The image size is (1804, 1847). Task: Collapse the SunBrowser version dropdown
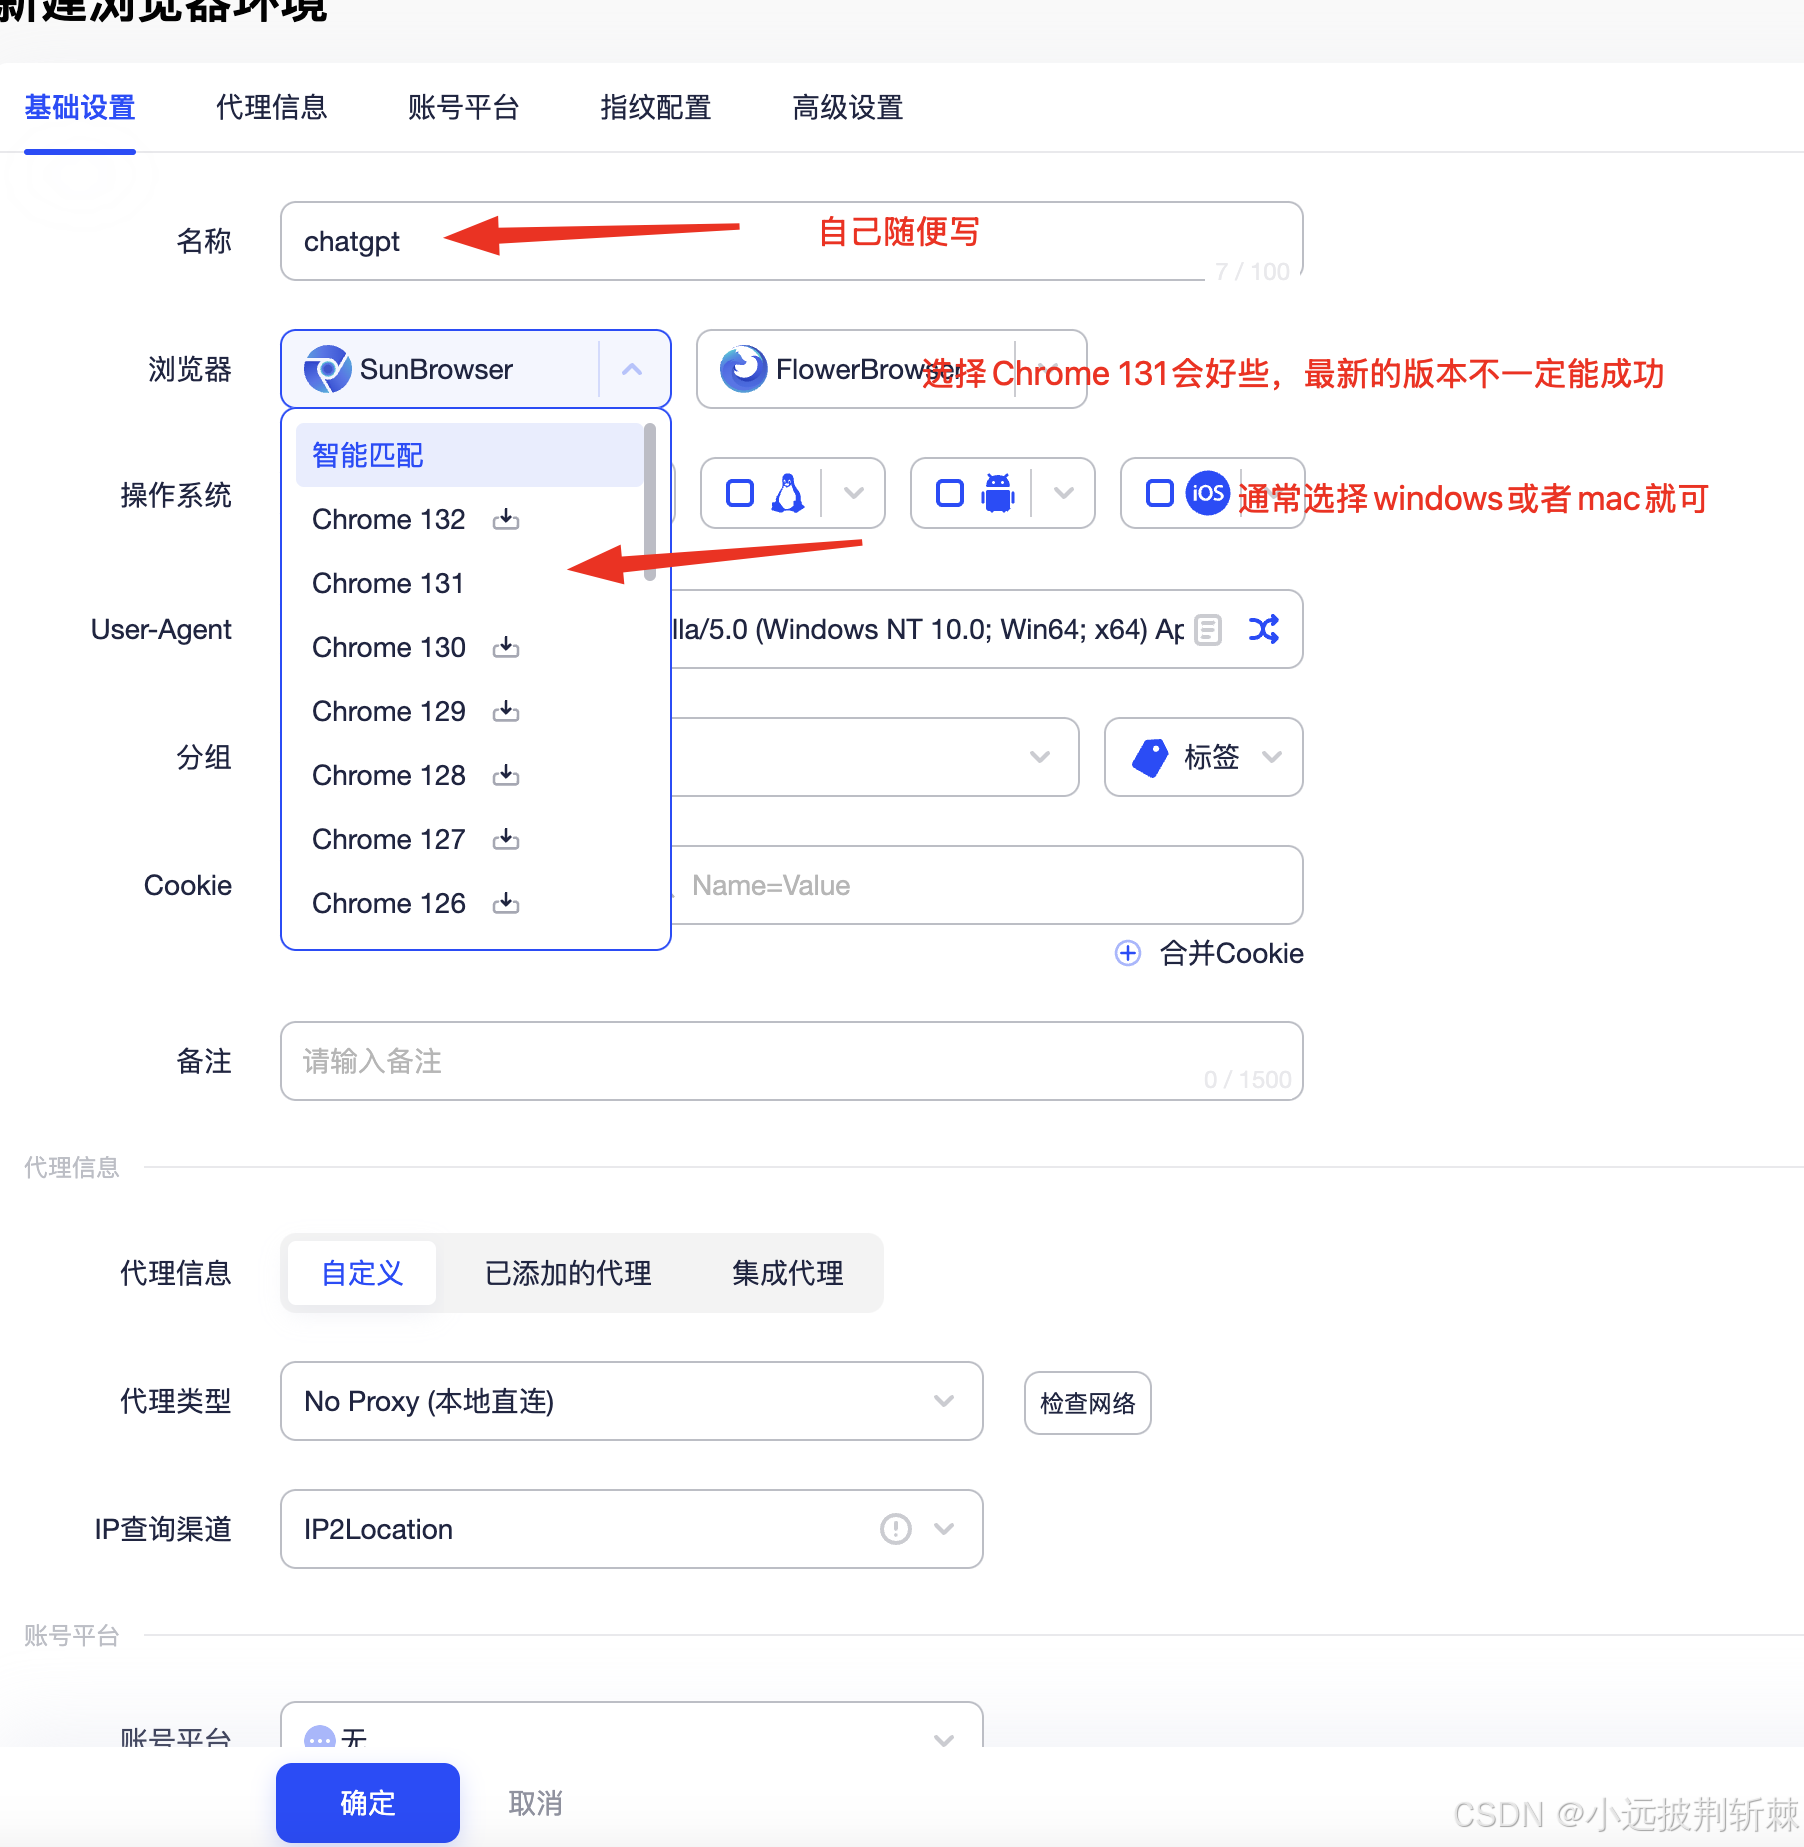point(632,369)
